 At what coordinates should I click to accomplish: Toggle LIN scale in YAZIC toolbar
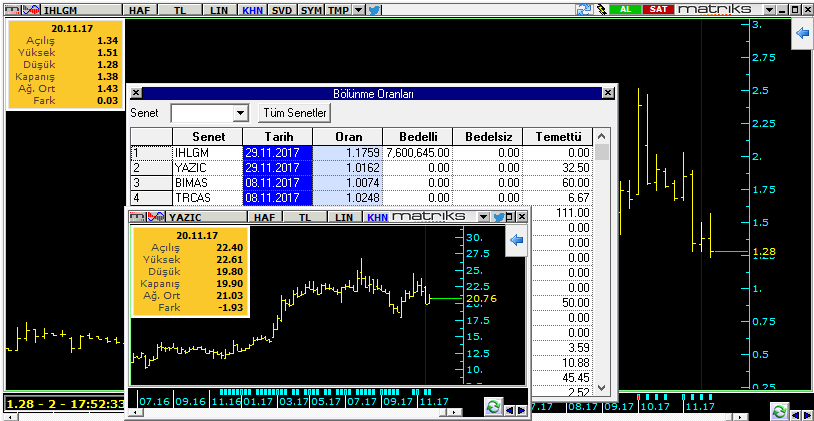345,217
